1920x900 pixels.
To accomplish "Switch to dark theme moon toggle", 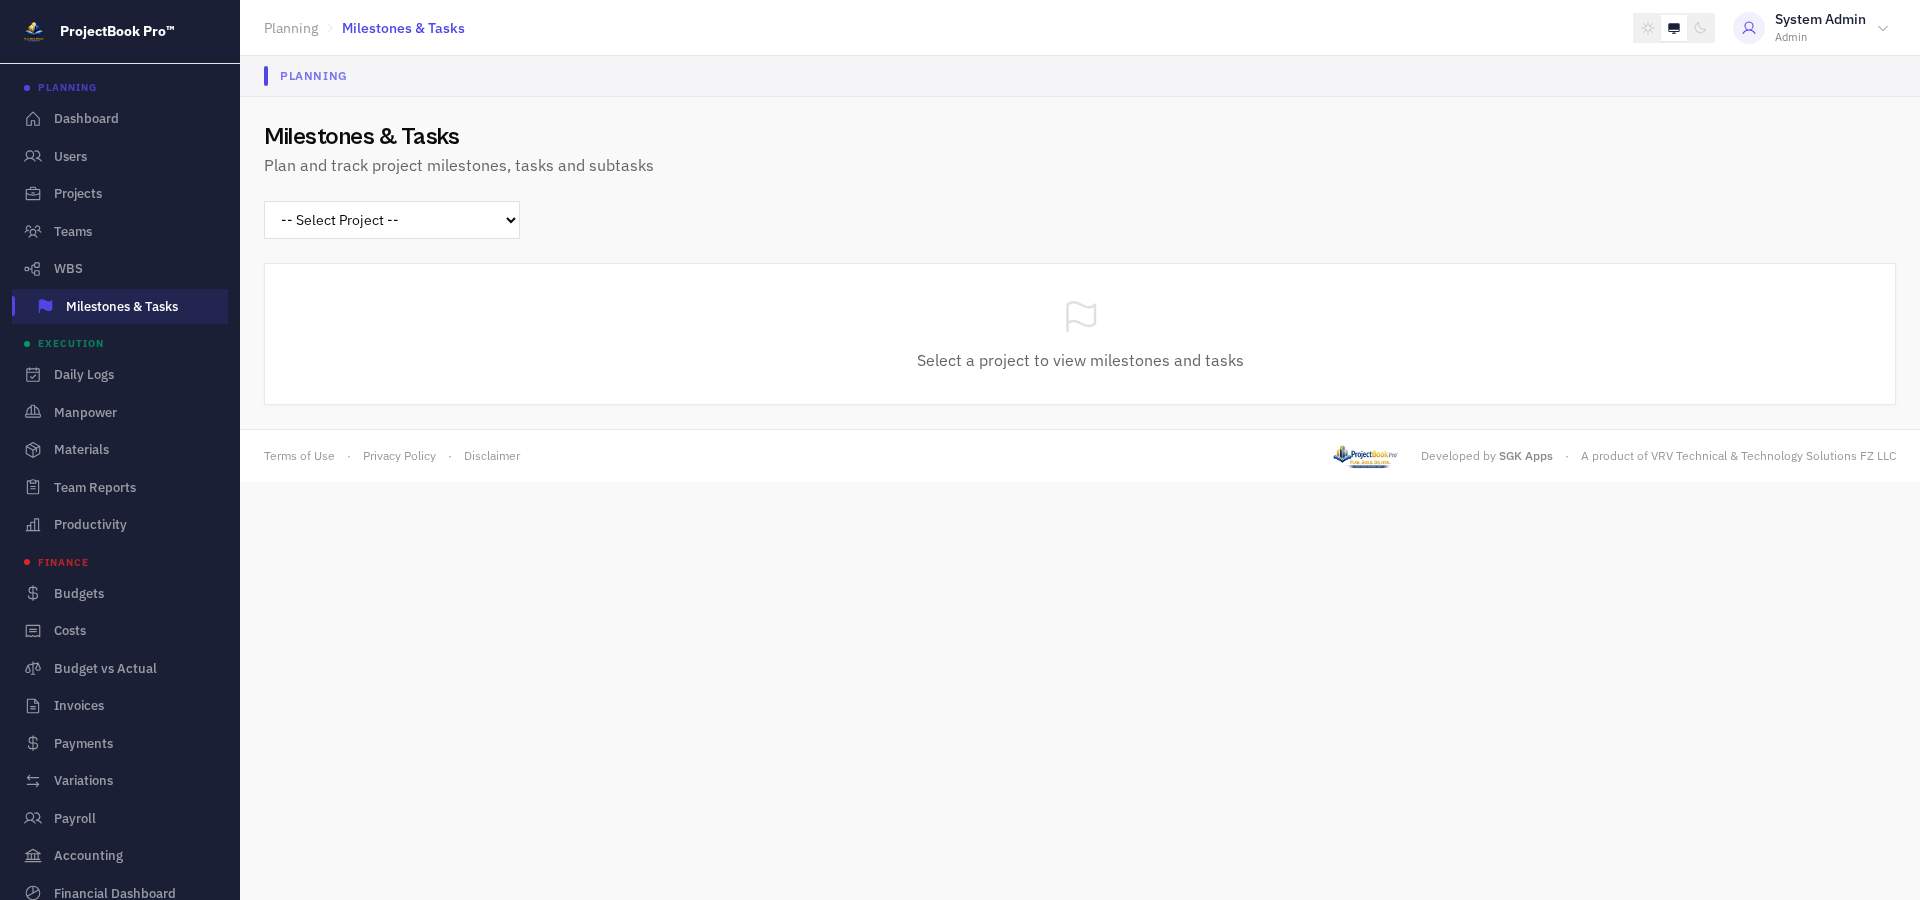I will tap(1700, 28).
